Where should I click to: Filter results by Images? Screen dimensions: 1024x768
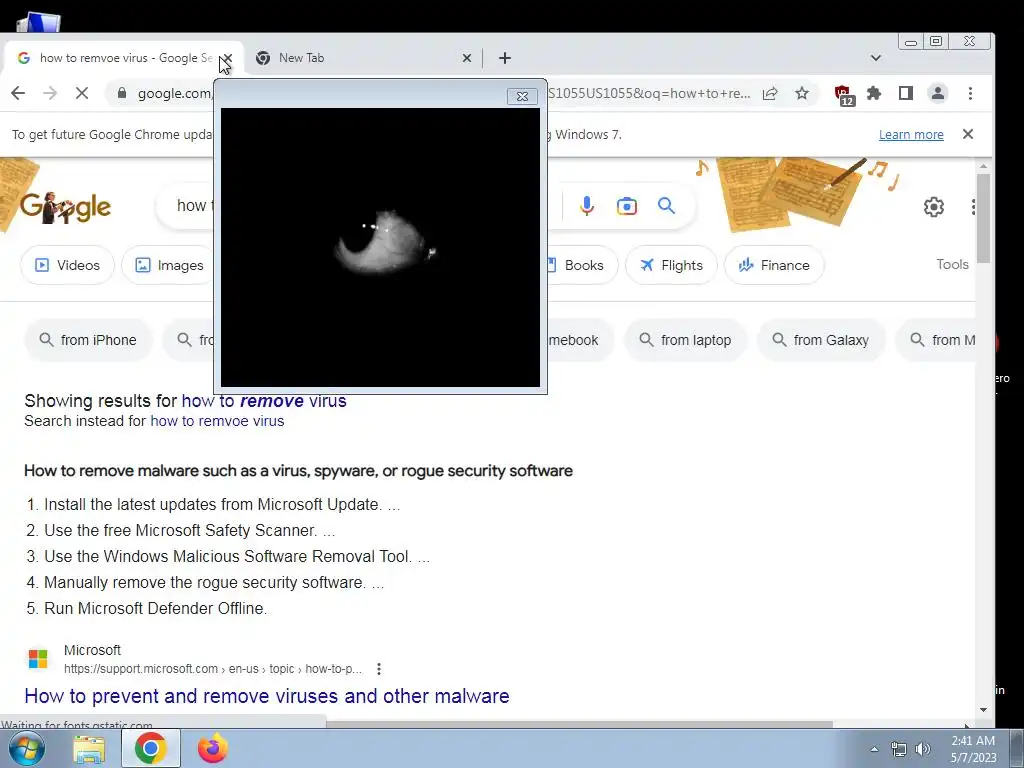point(169,265)
